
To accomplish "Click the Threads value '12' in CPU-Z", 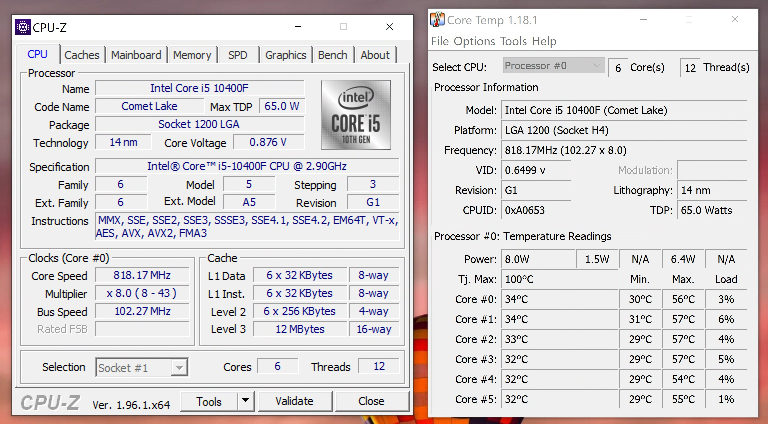I will (379, 366).
